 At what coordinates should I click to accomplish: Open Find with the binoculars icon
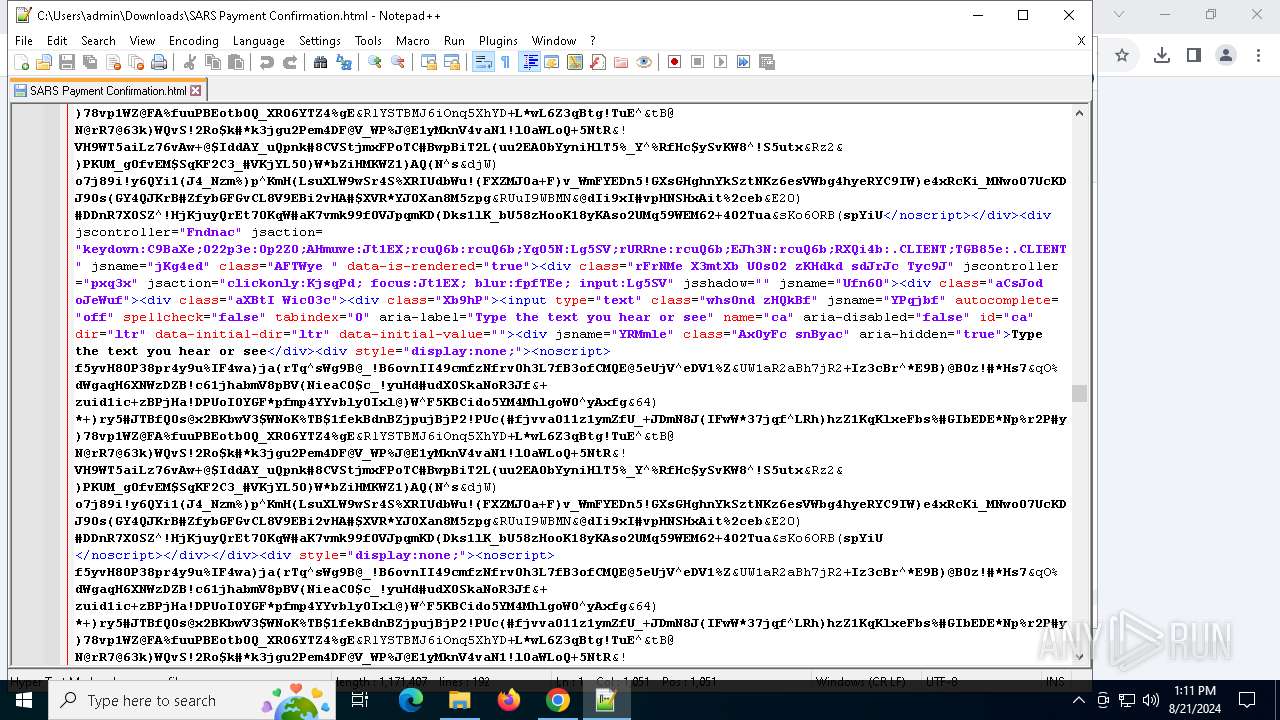point(321,62)
